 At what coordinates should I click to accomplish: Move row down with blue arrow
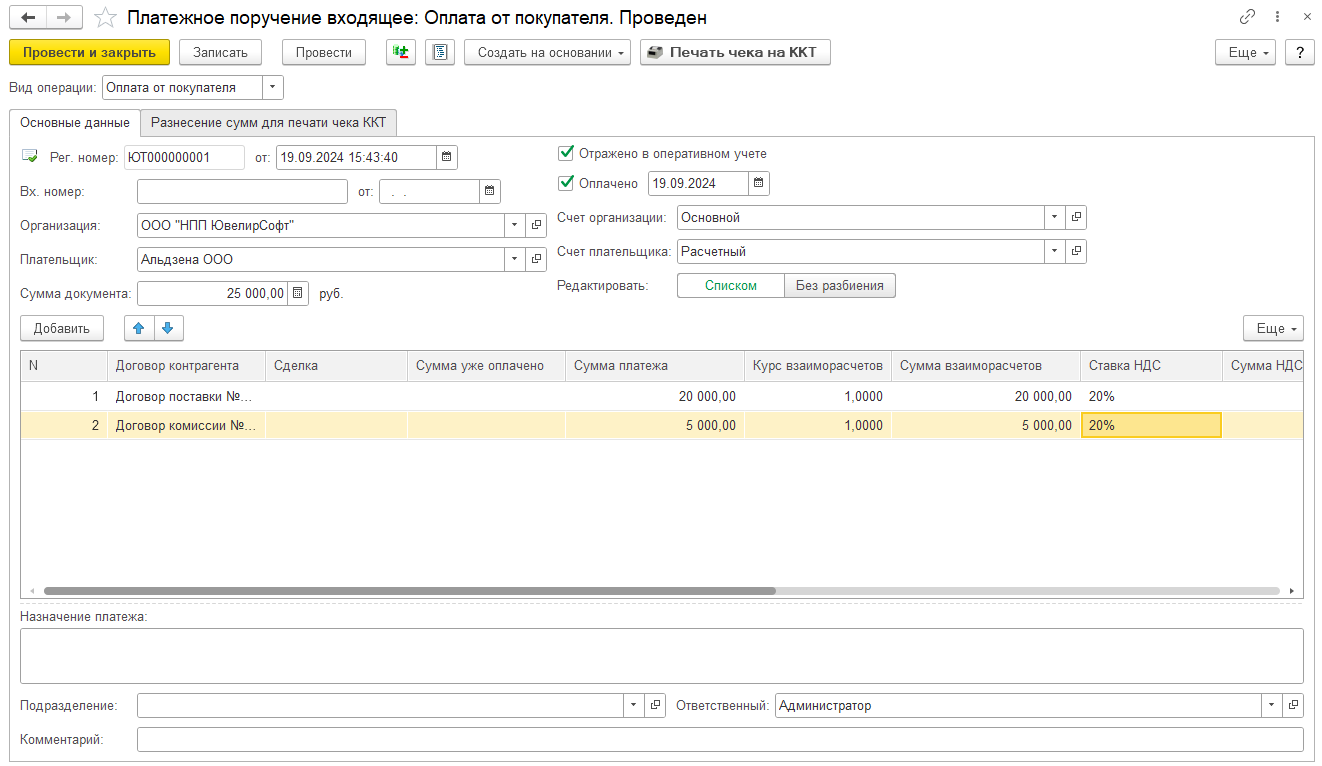168,328
